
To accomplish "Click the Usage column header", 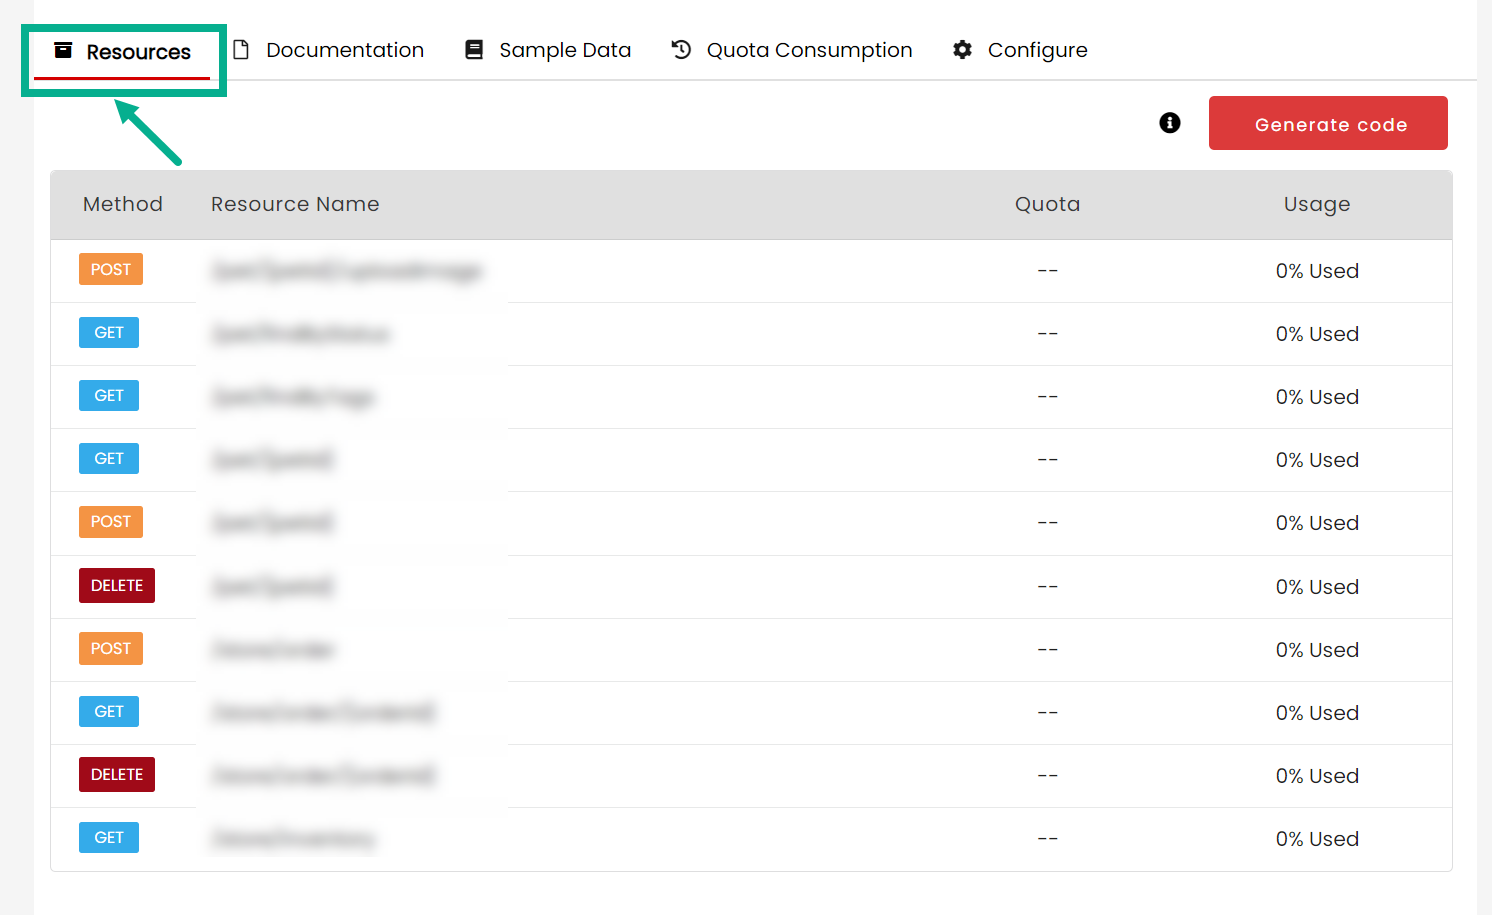I will tap(1316, 204).
